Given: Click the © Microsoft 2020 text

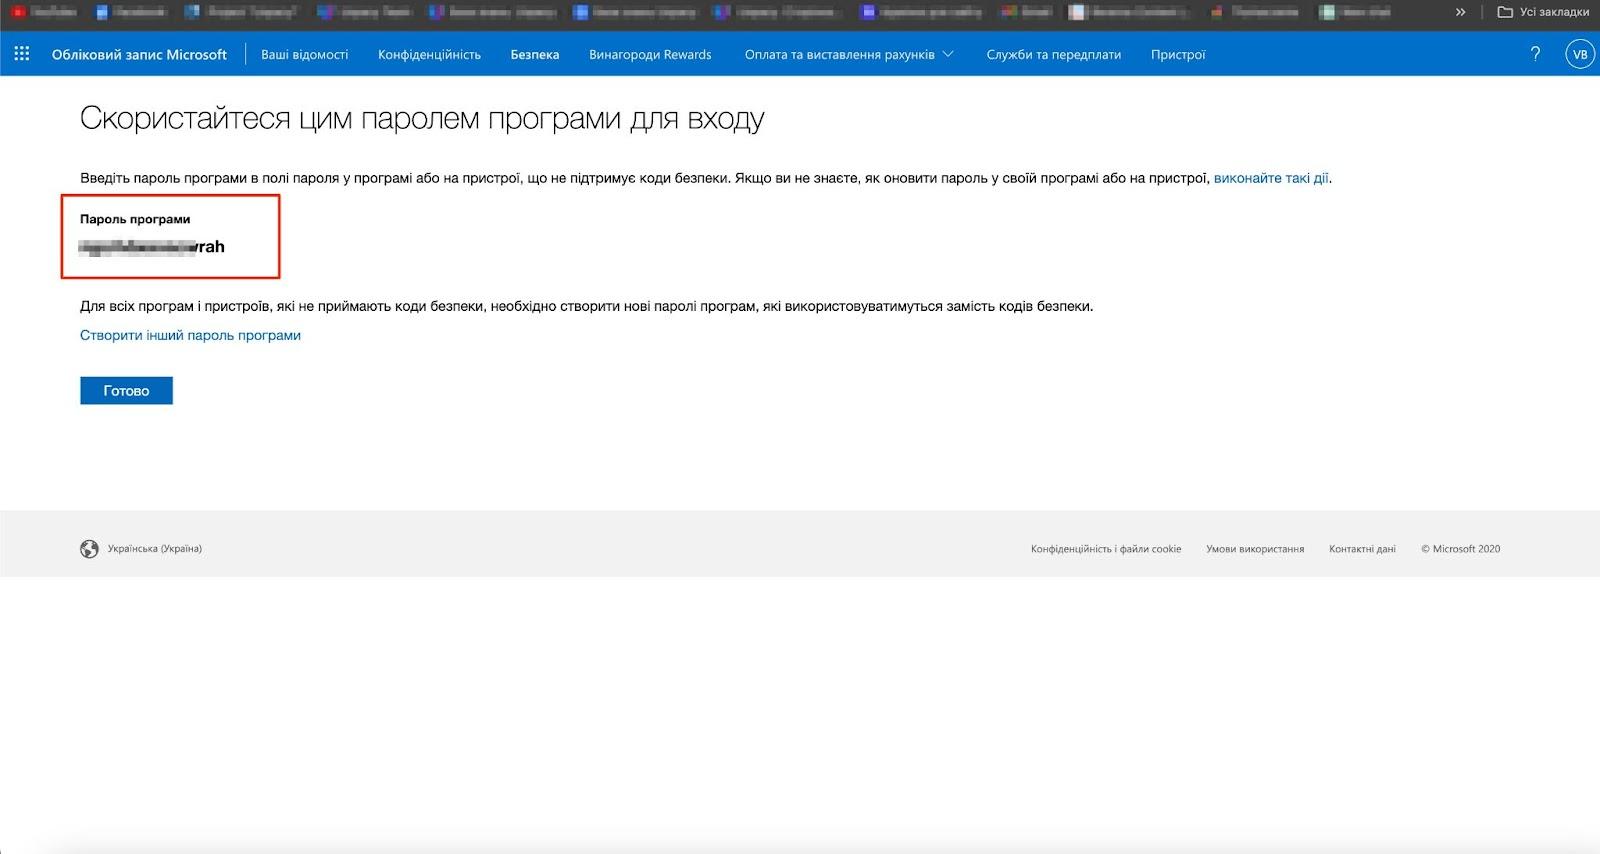Looking at the screenshot, I should pyautogui.click(x=1460, y=549).
